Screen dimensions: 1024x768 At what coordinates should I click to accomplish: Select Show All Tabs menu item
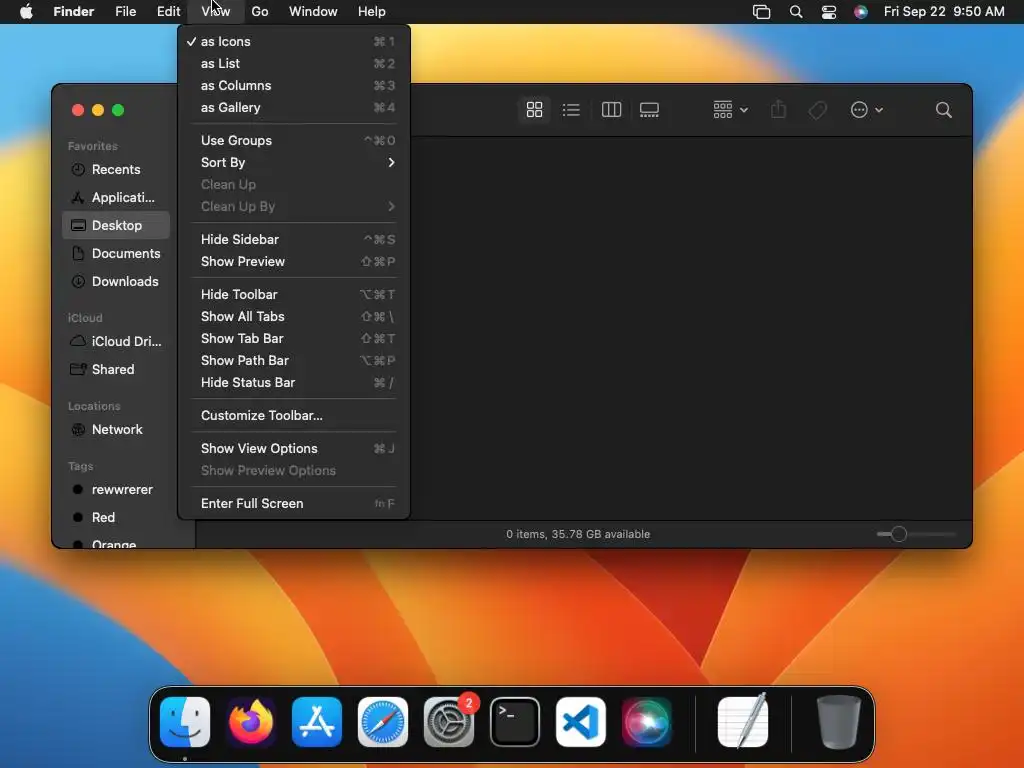pyautogui.click(x=294, y=317)
